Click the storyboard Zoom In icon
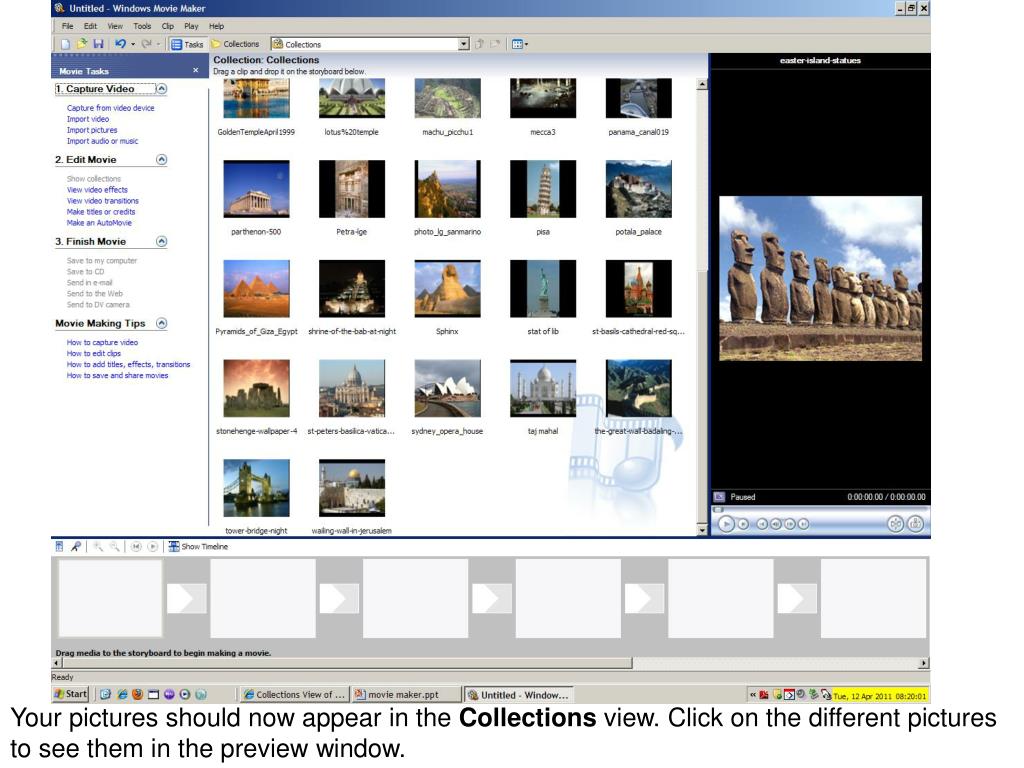The image size is (1024, 768). coord(98,547)
